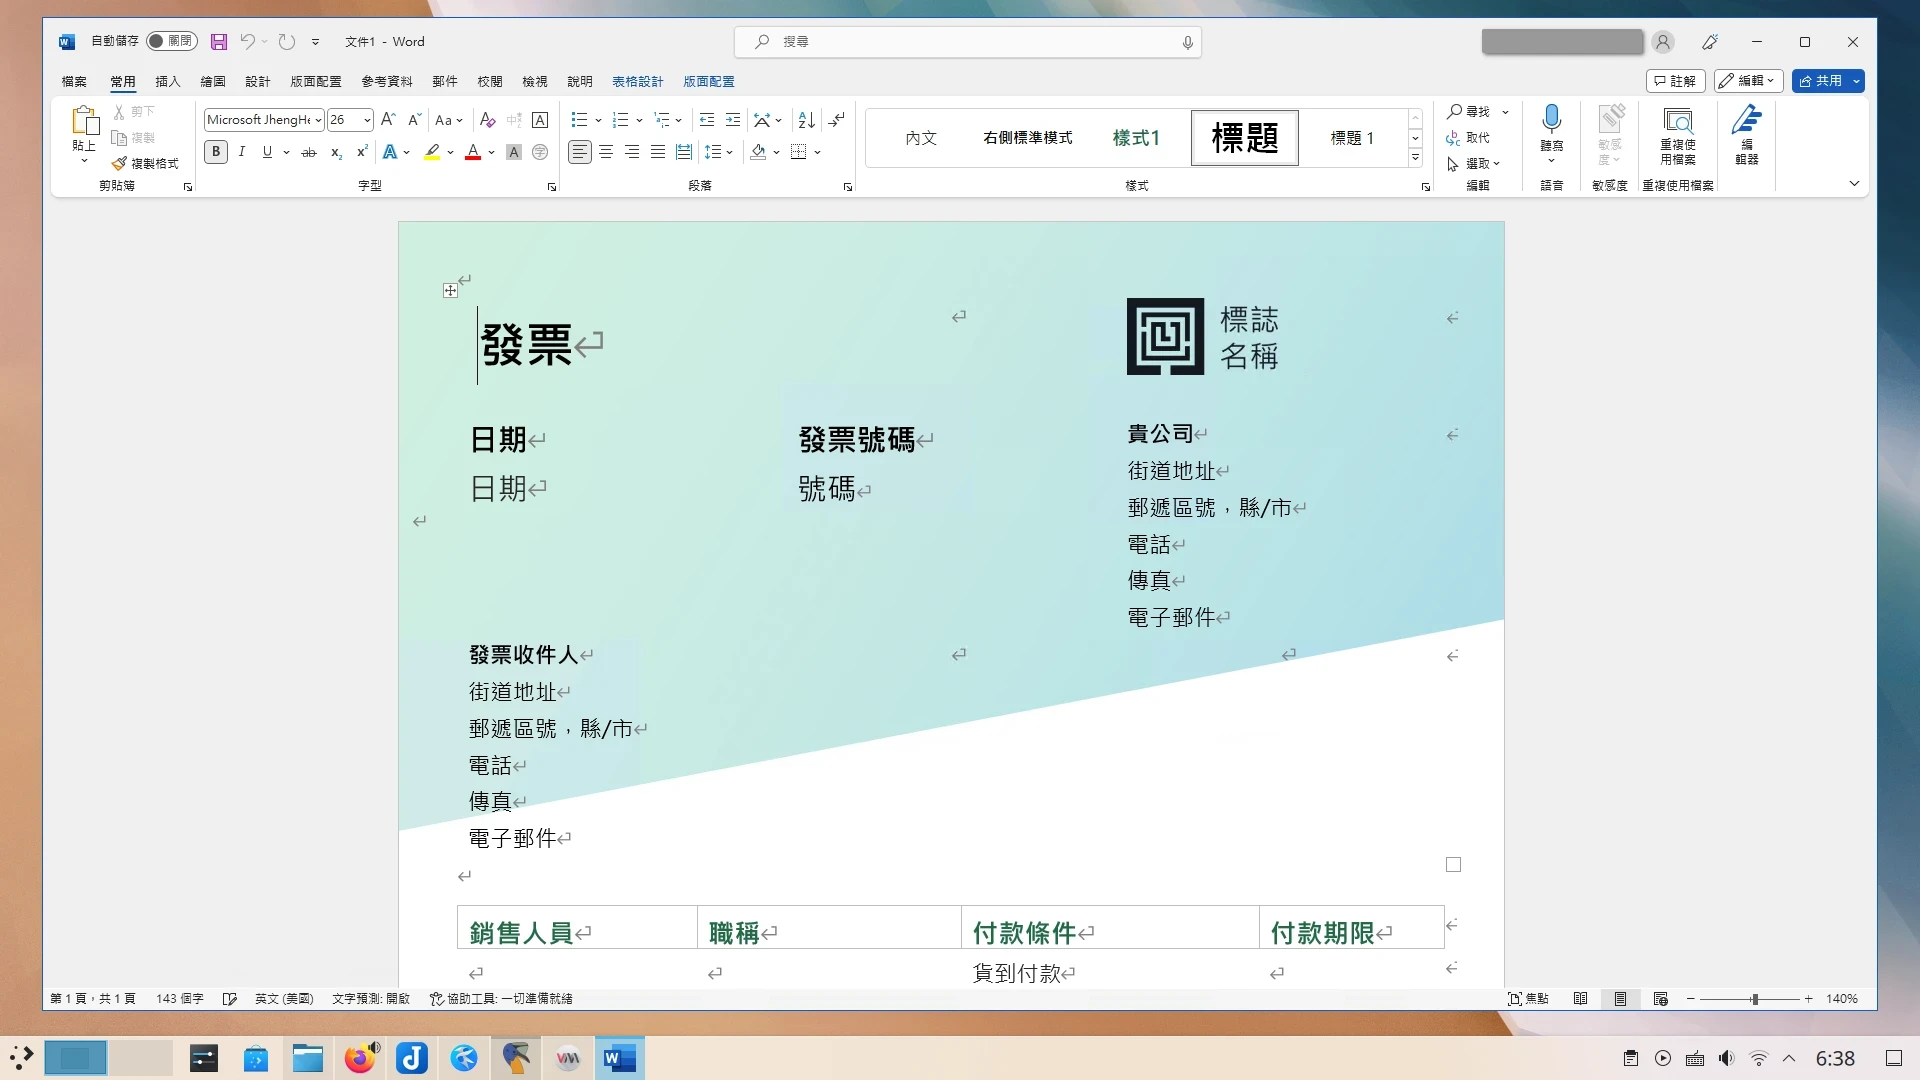The height and width of the screenshot is (1080, 1920).
Task: Toggle underline on selected text
Action: click(x=267, y=152)
